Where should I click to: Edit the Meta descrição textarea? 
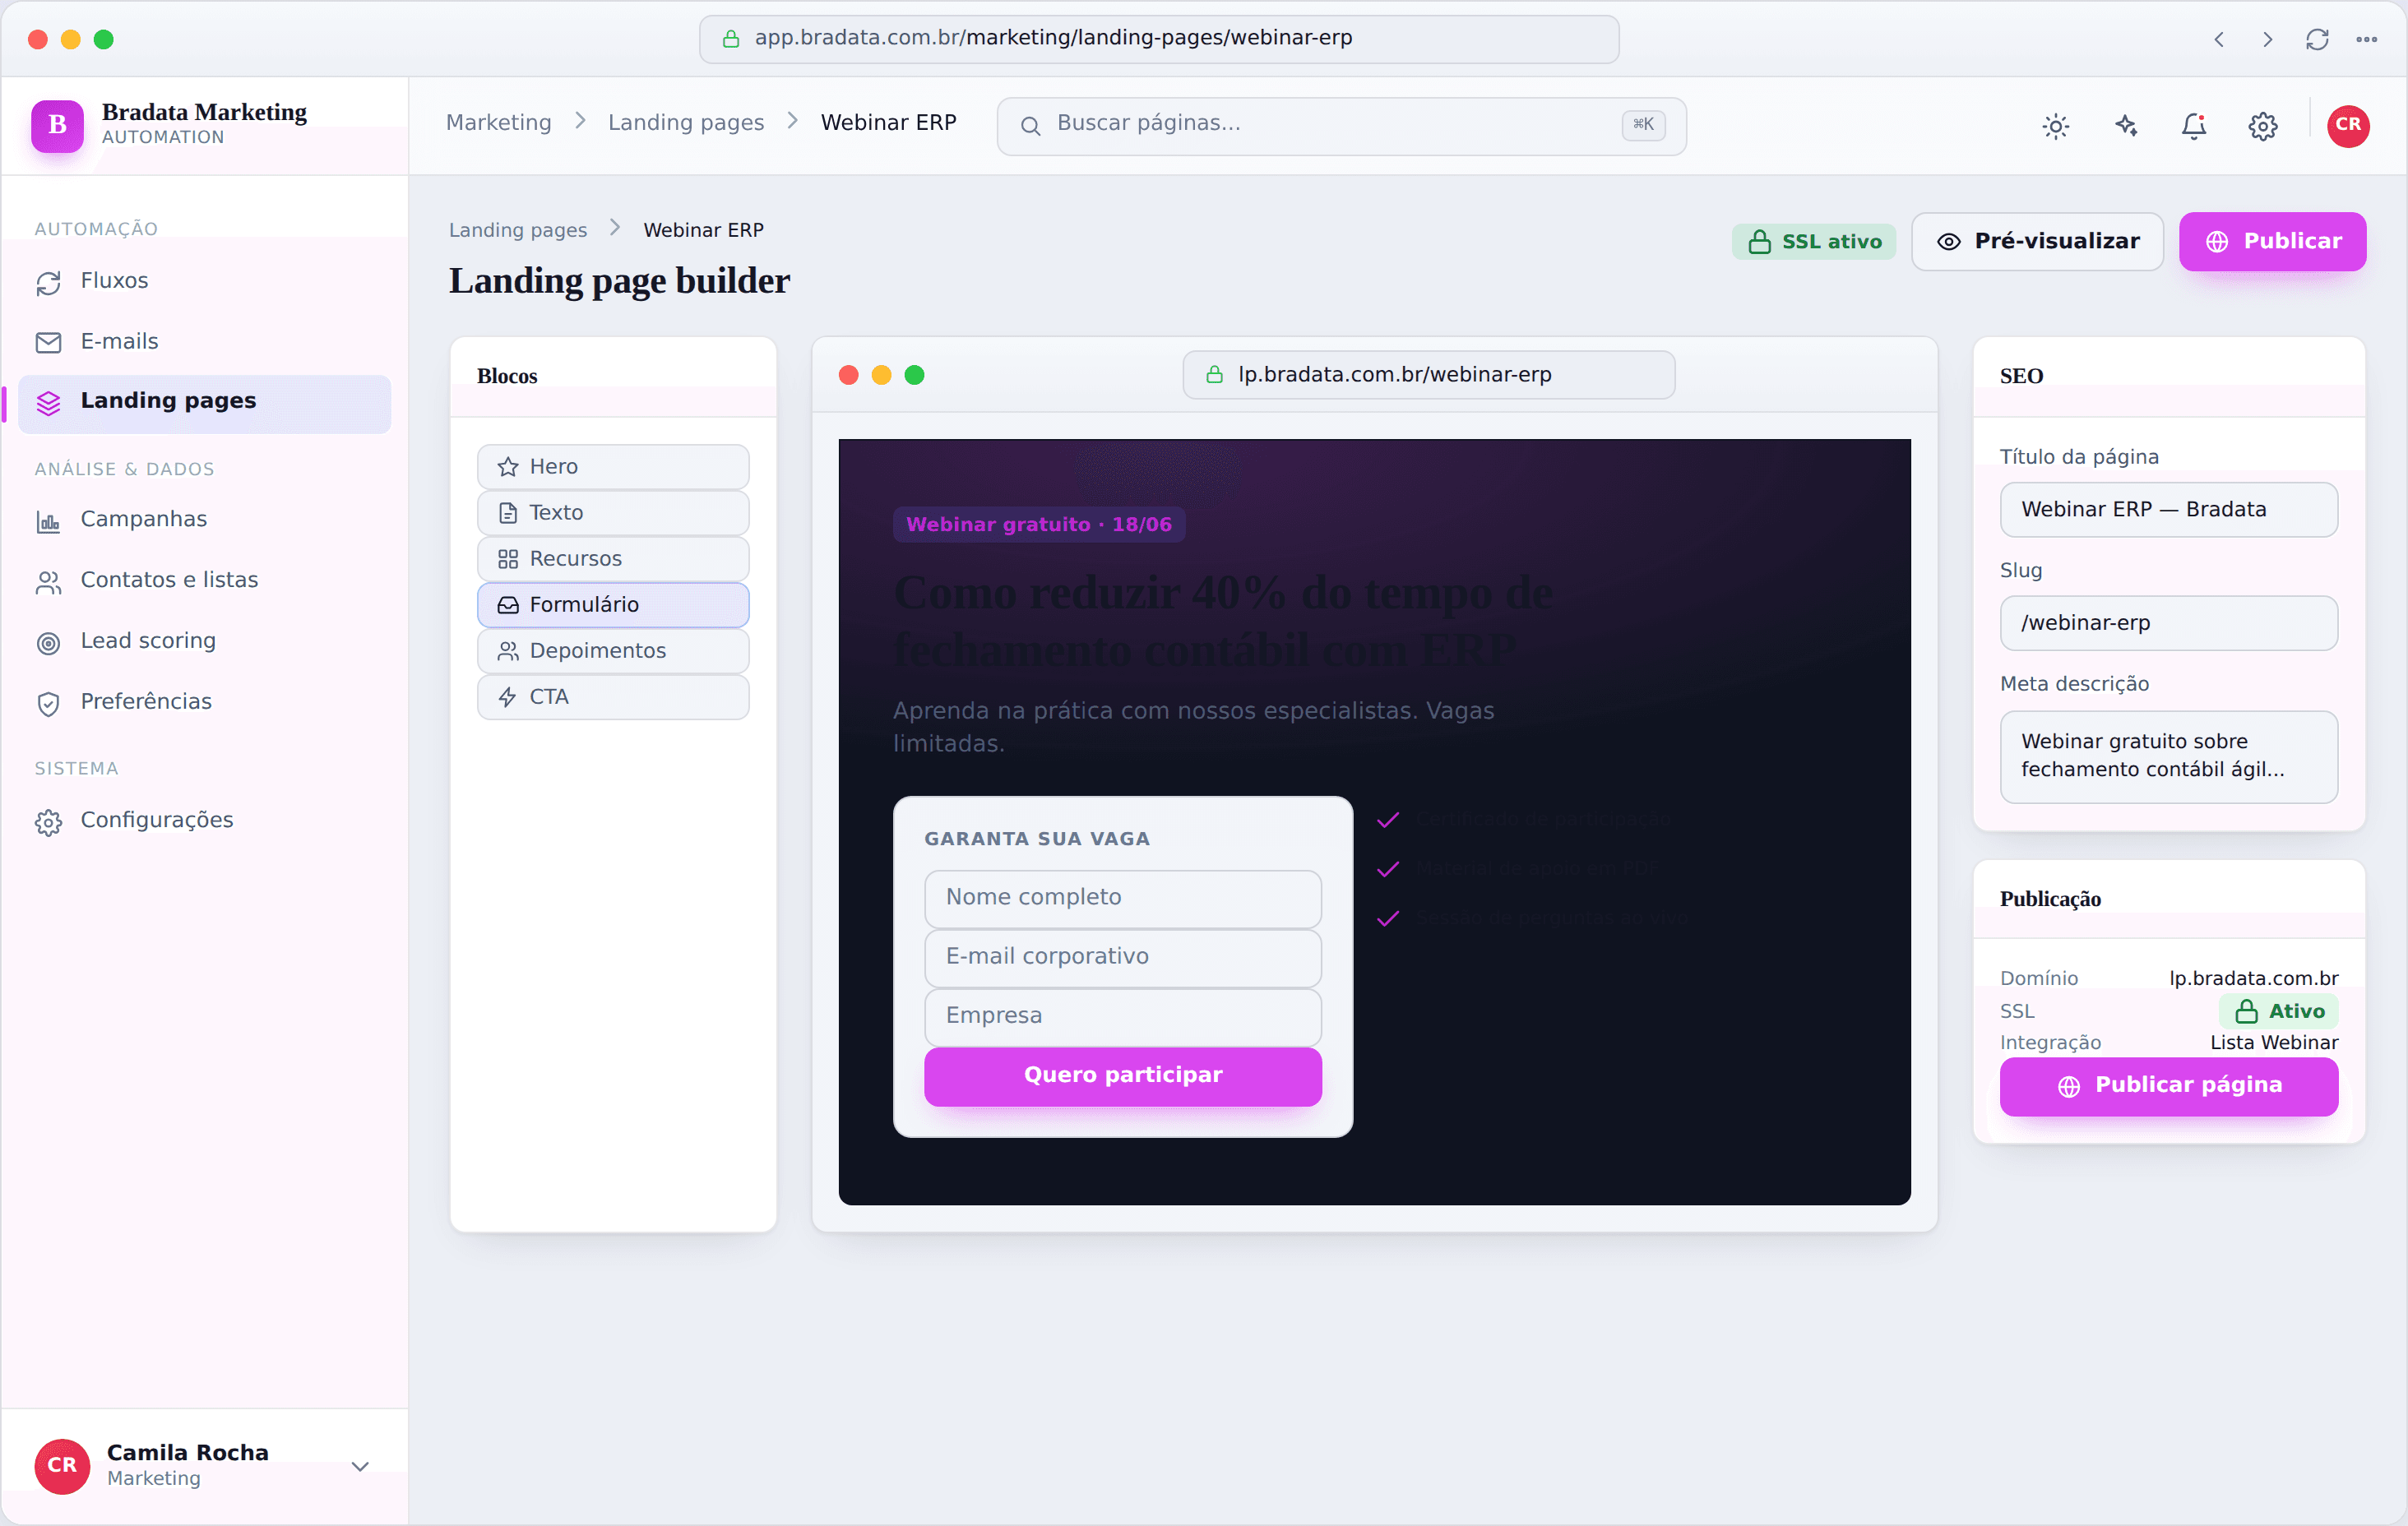[2168, 756]
